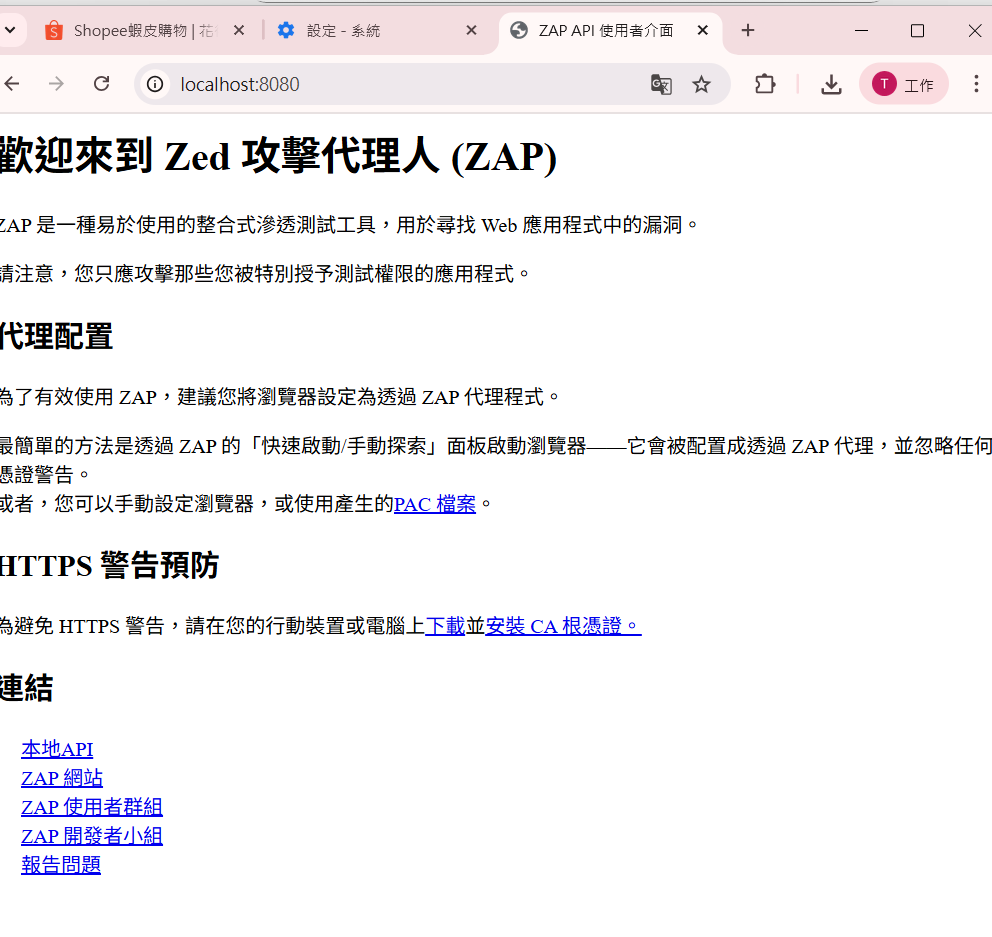Click the settings gear tab favicon
Viewport: 992px width, 937px height.
tap(286, 30)
